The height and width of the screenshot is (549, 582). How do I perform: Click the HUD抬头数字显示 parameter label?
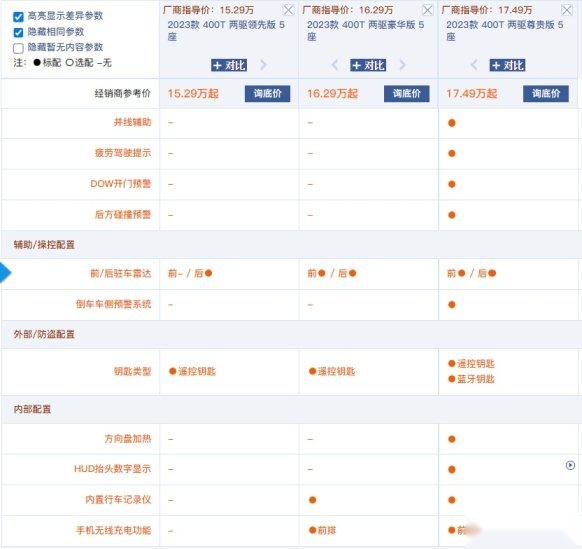coord(112,469)
